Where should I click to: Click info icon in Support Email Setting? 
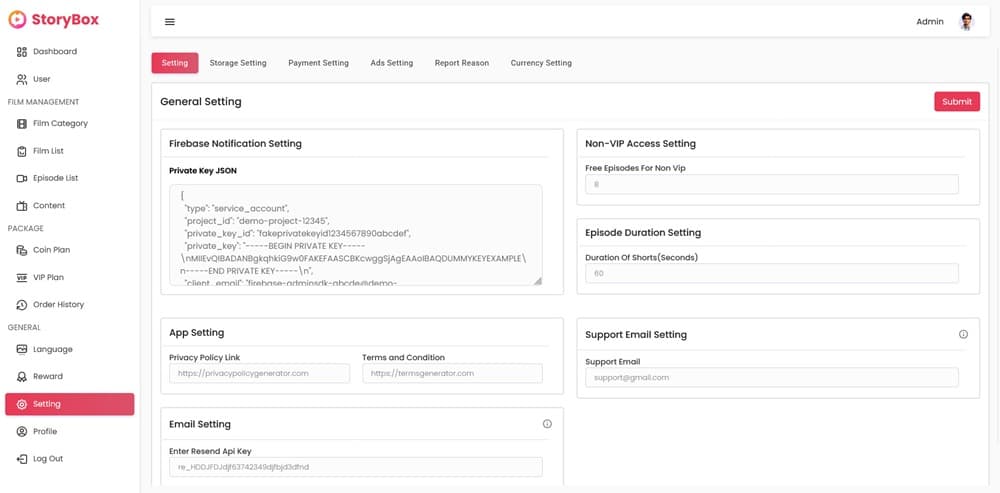pyautogui.click(x=963, y=335)
